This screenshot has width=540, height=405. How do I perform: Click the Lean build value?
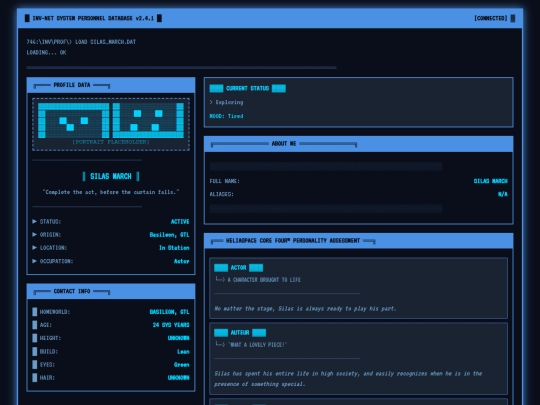tap(183, 351)
